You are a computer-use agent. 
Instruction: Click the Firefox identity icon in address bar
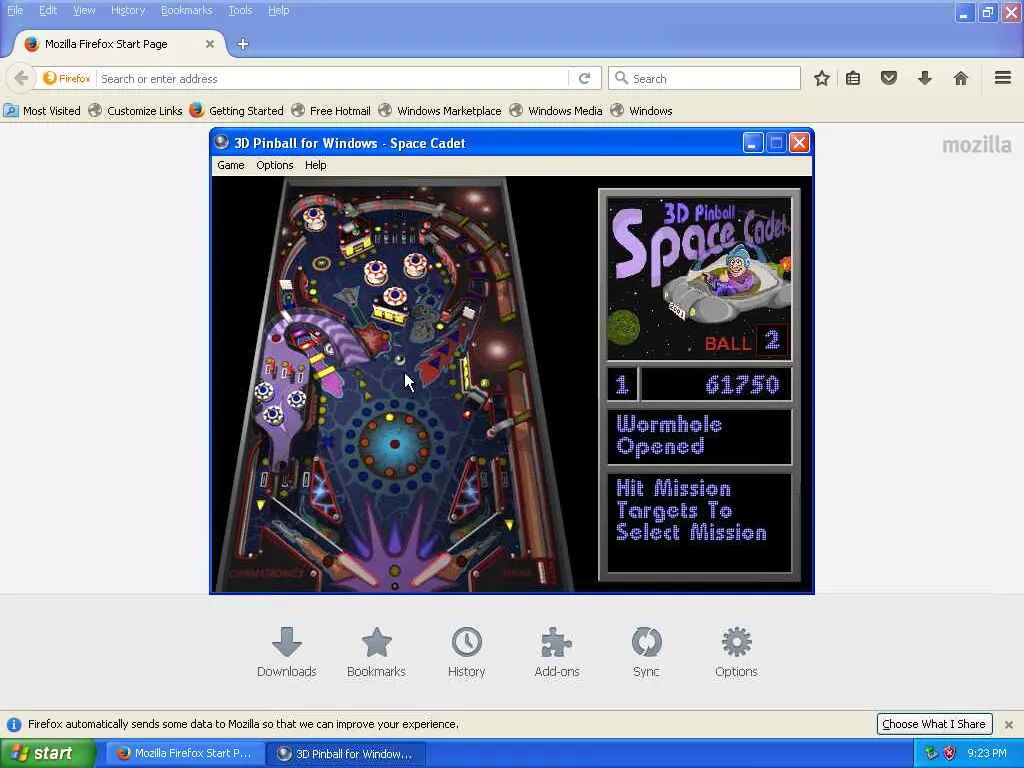(67, 78)
